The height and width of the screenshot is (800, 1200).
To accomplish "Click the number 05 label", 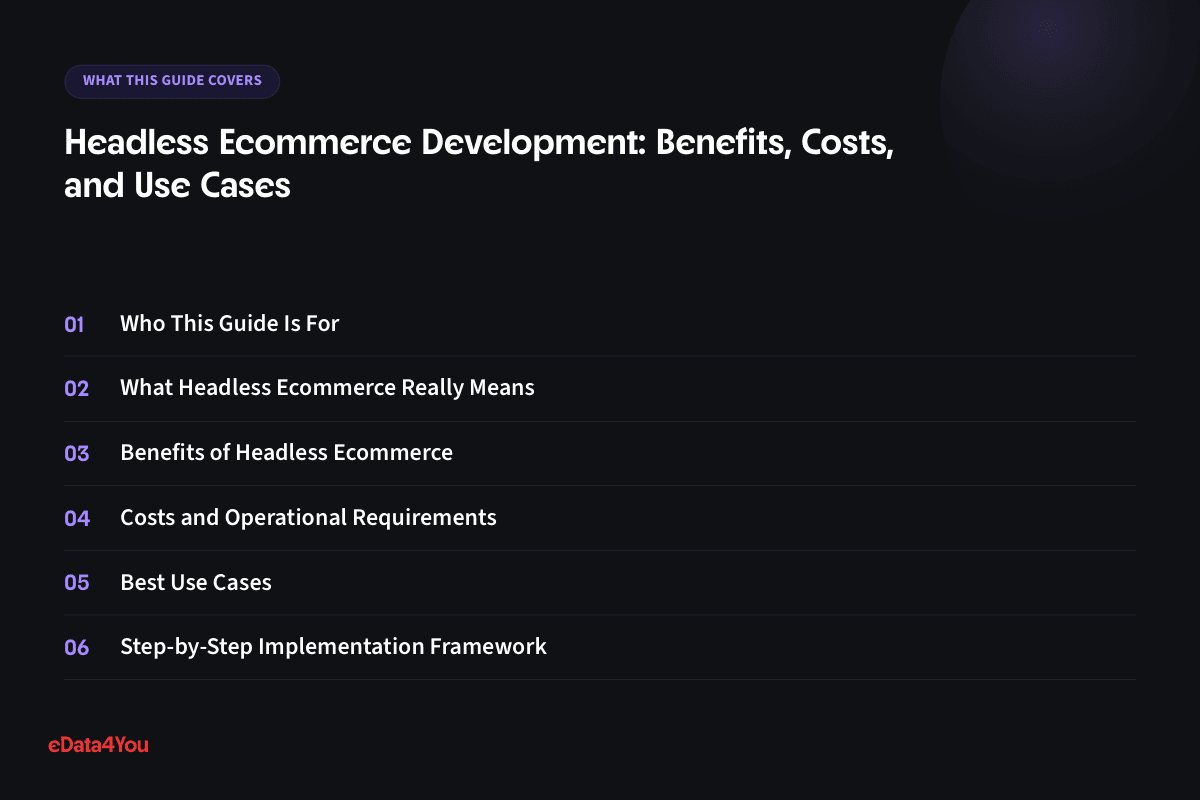I will coord(77,583).
